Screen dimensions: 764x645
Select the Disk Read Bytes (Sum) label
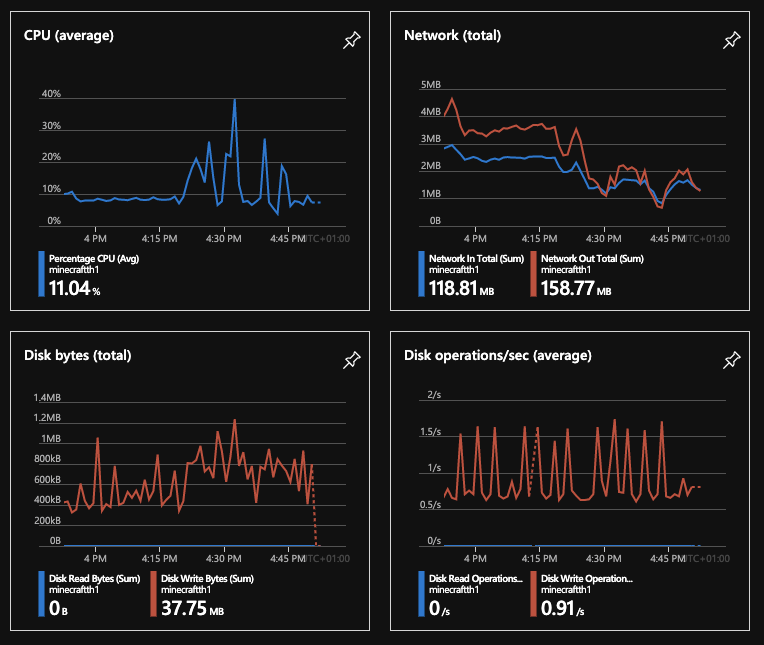click(x=95, y=579)
